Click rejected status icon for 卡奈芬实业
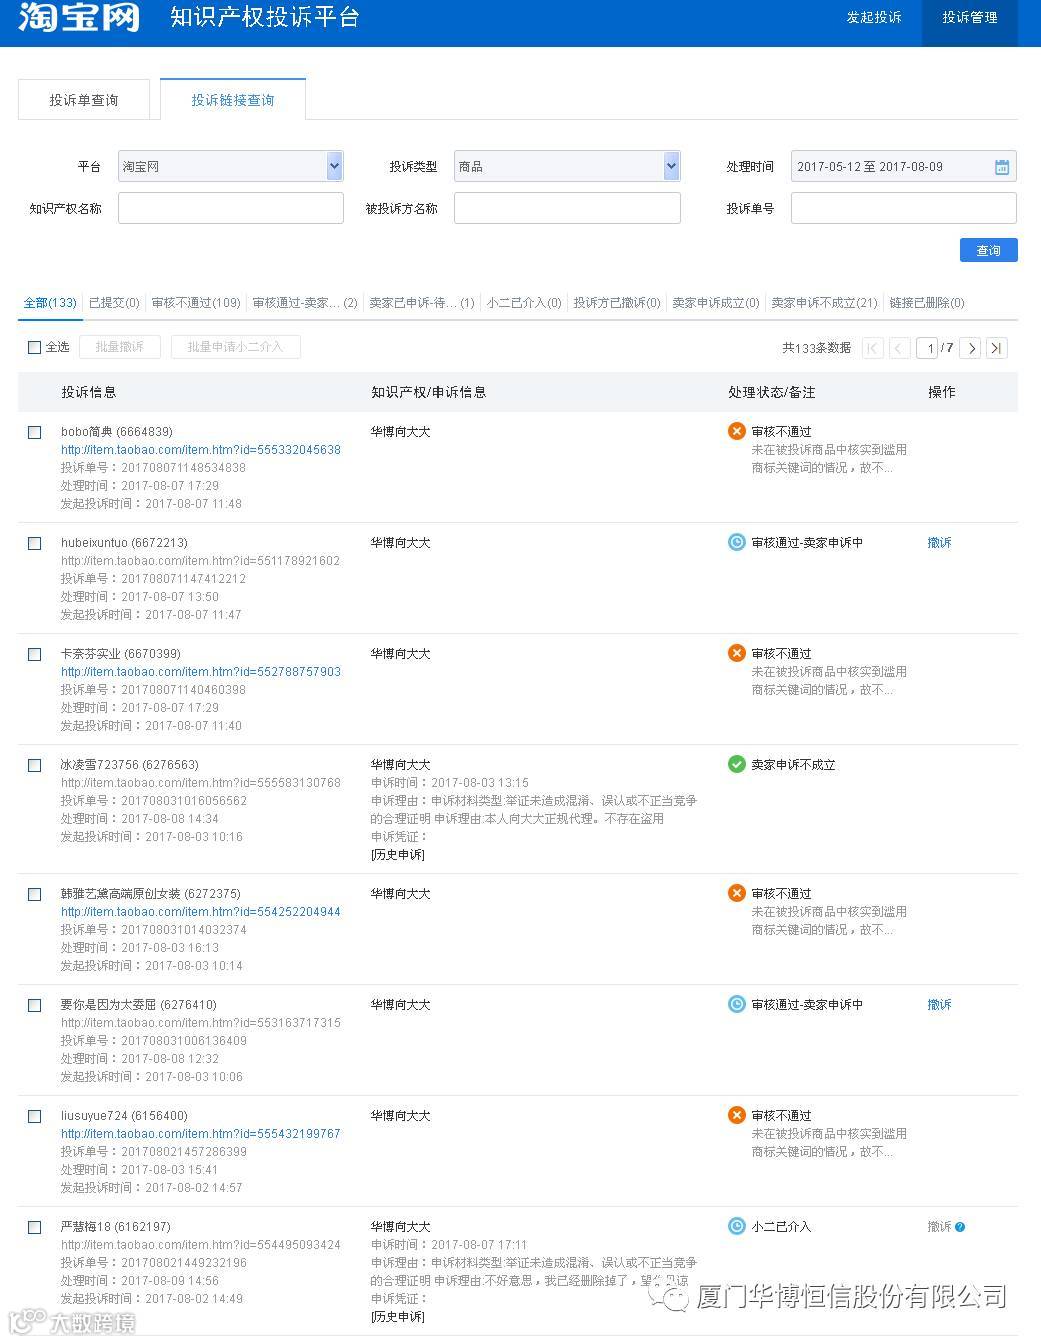1041x1342 pixels. click(737, 653)
